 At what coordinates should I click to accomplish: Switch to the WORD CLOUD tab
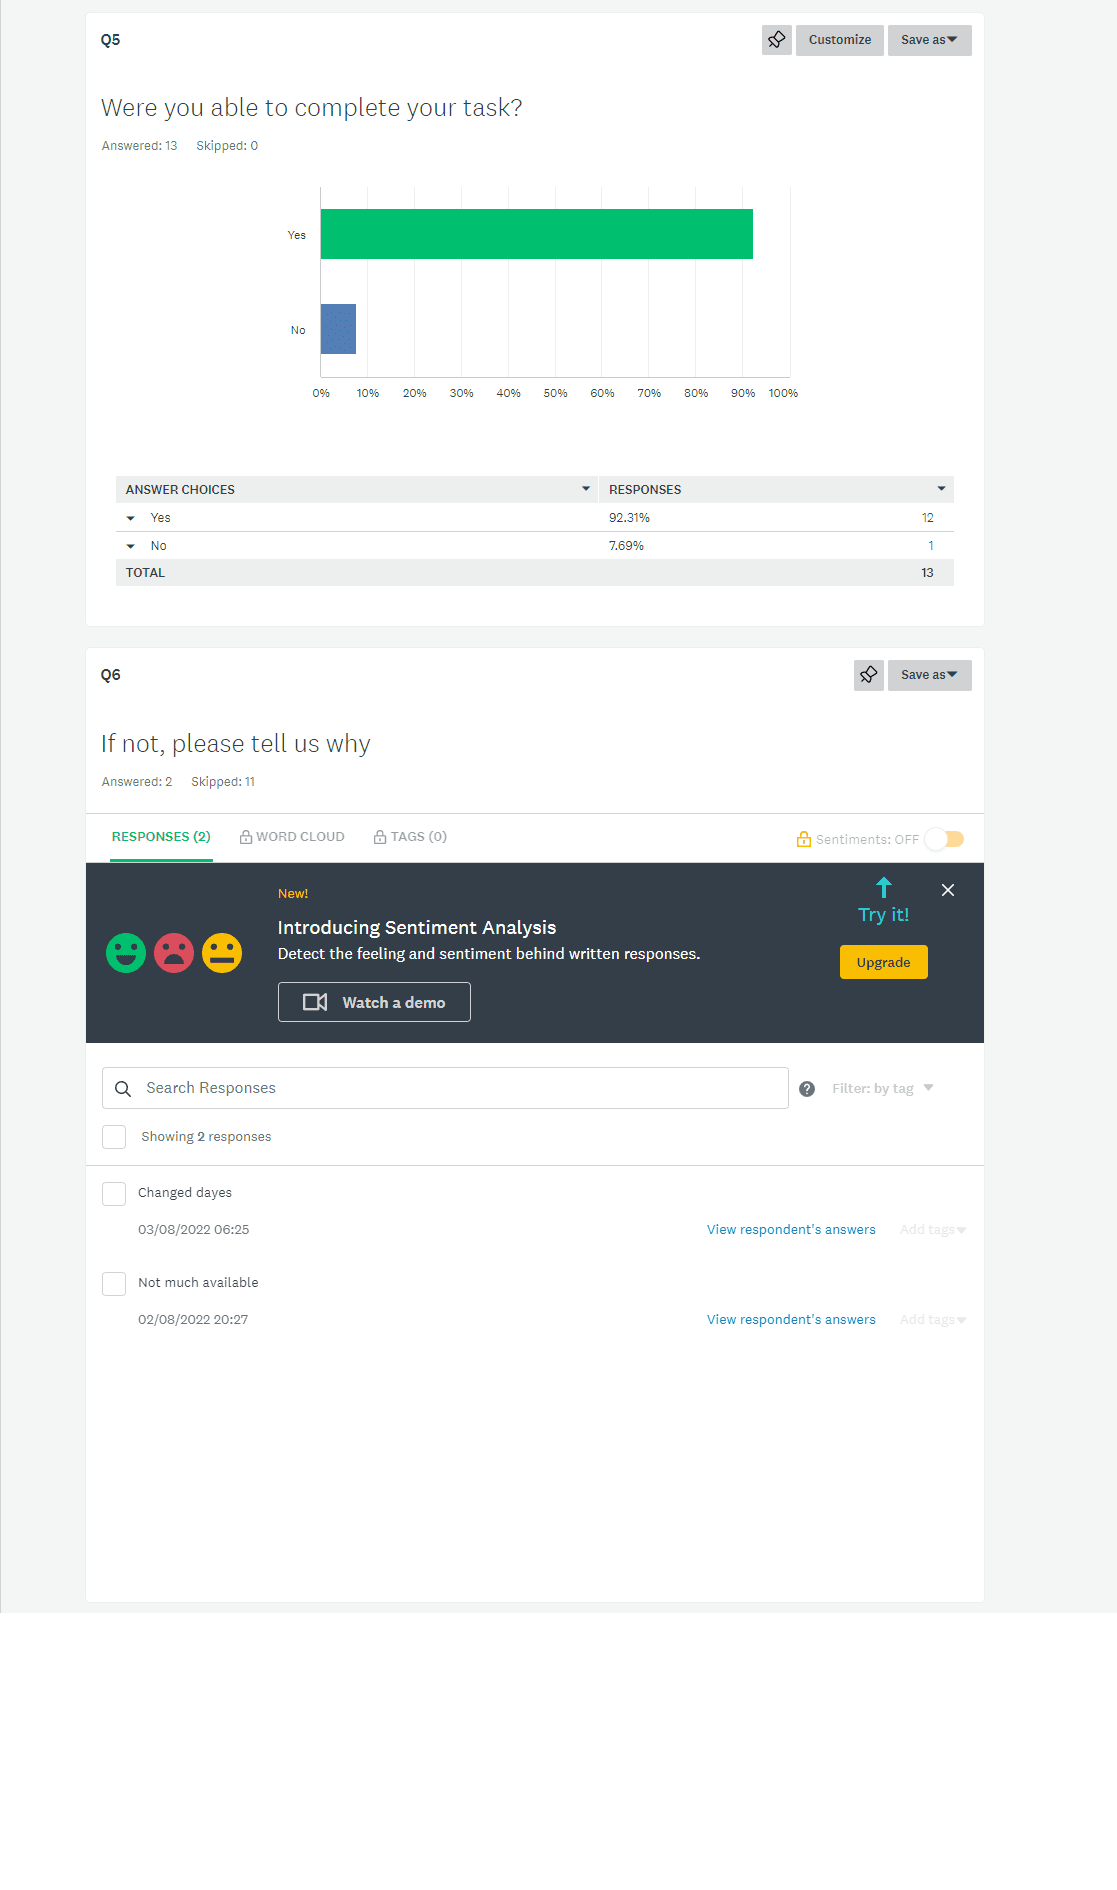pos(292,837)
